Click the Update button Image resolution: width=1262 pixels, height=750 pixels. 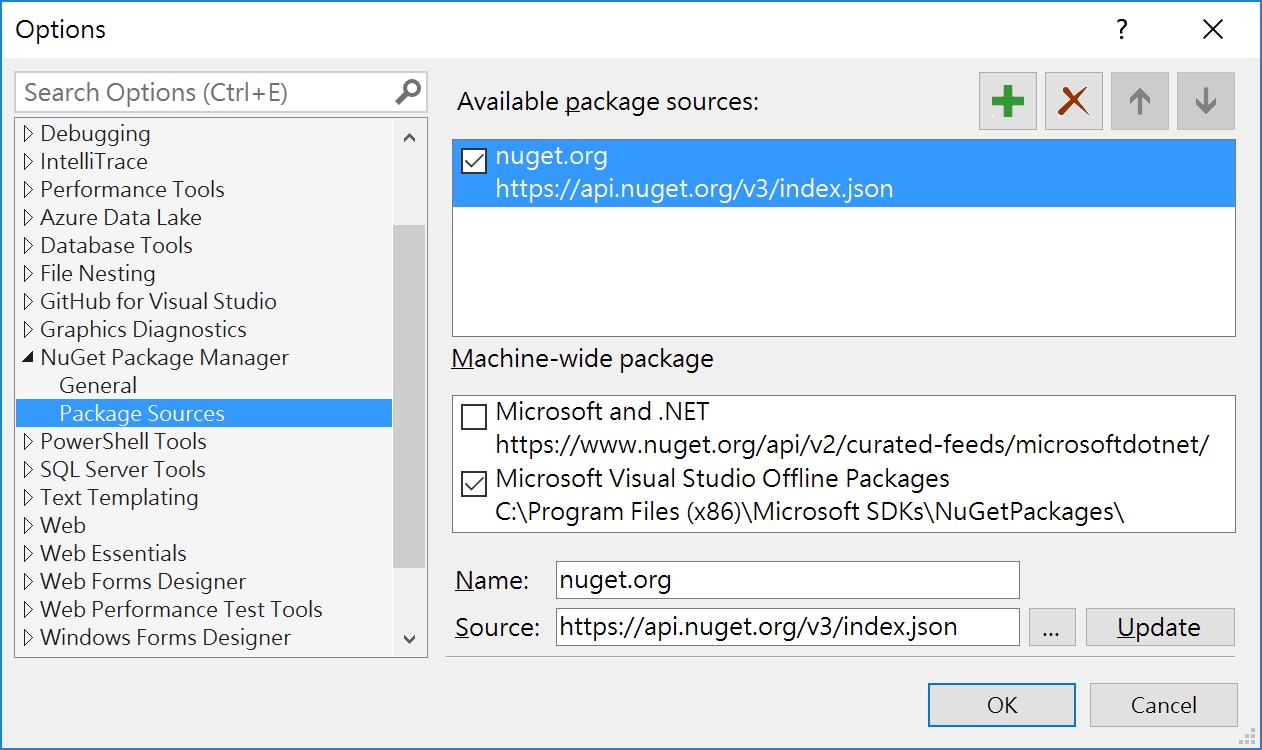tap(1159, 627)
